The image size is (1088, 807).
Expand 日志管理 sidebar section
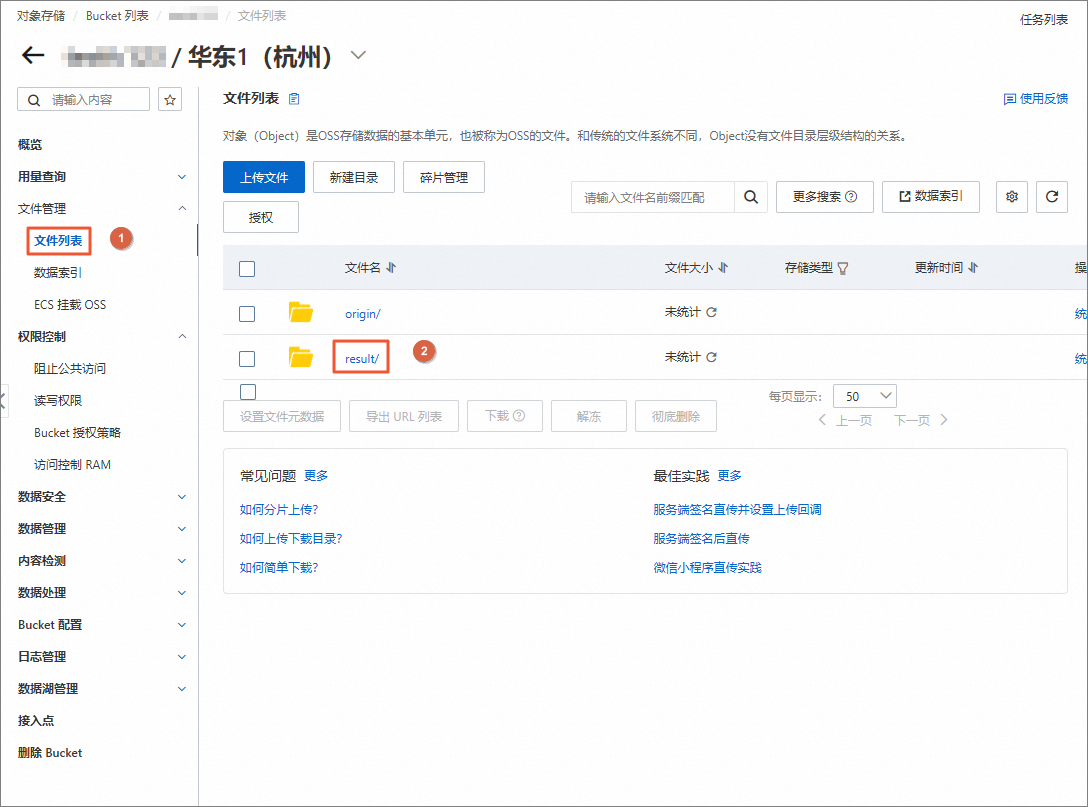182,656
